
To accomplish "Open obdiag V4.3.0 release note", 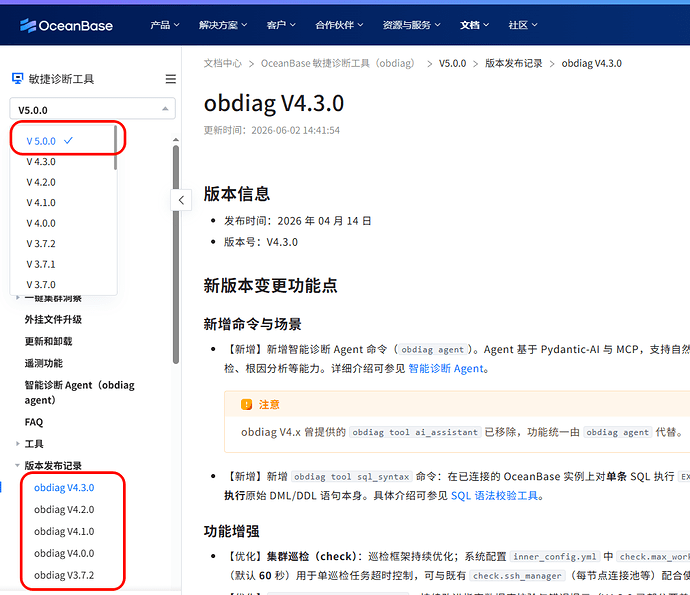I will pos(64,488).
